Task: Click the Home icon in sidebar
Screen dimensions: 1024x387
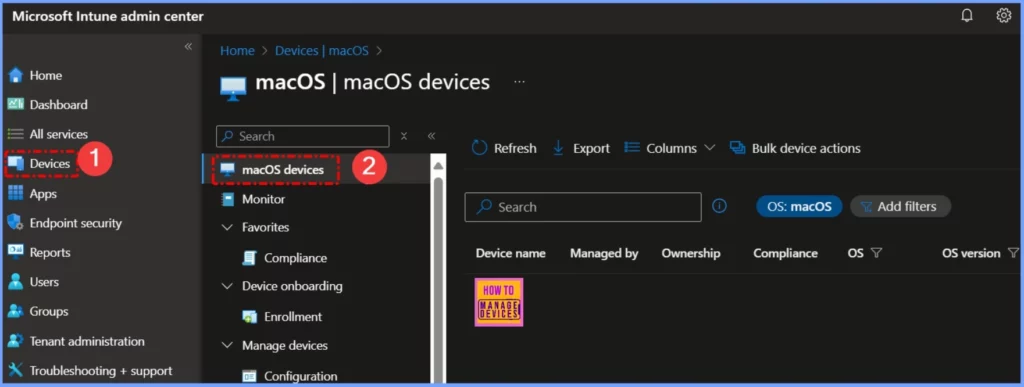Action: click(x=16, y=76)
